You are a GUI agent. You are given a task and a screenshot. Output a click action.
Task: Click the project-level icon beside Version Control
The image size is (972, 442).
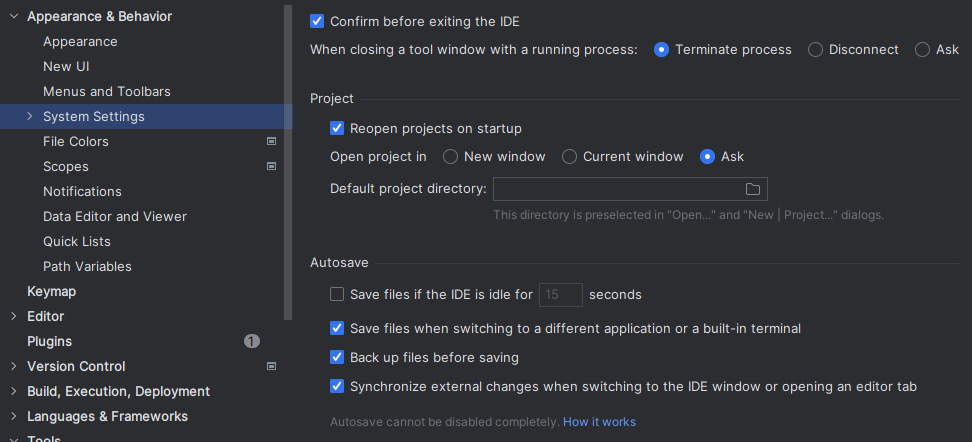click(271, 366)
